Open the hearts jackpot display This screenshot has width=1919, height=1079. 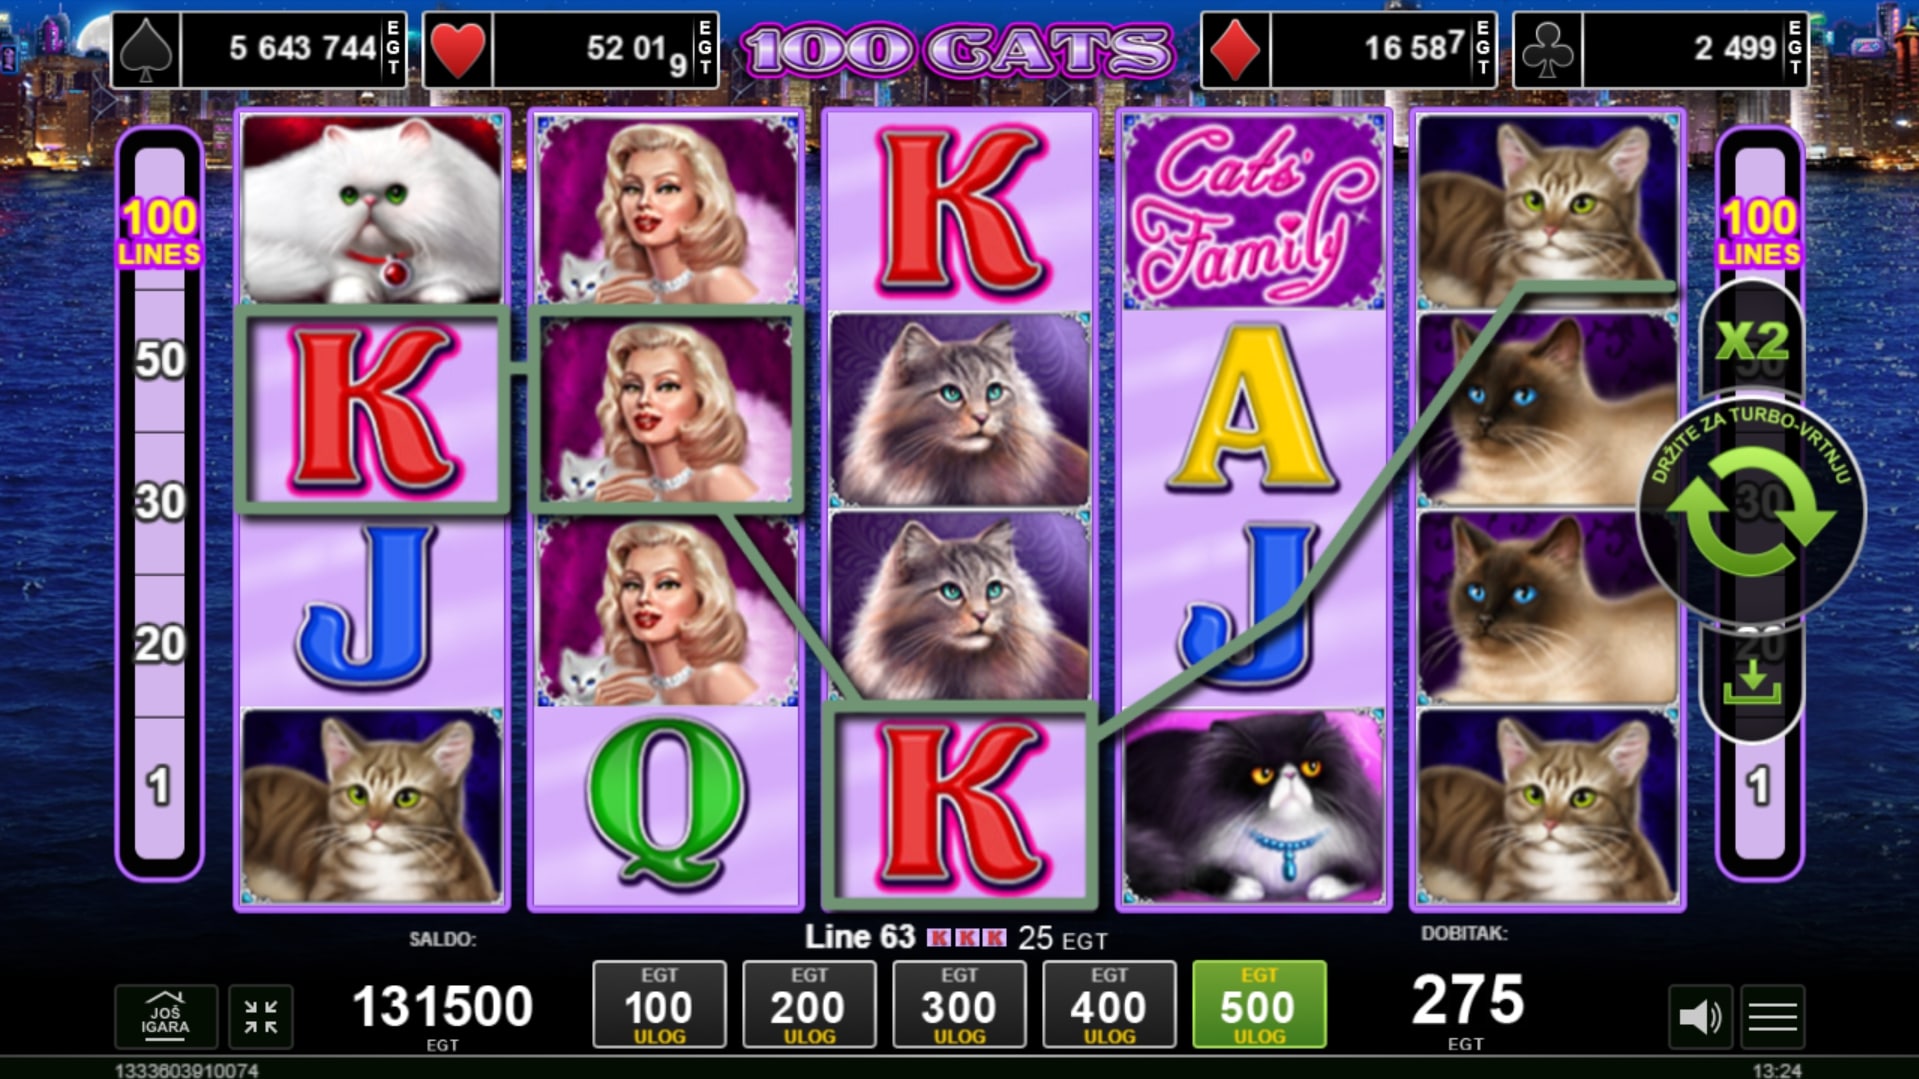pyautogui.click(x=571, y=50)
